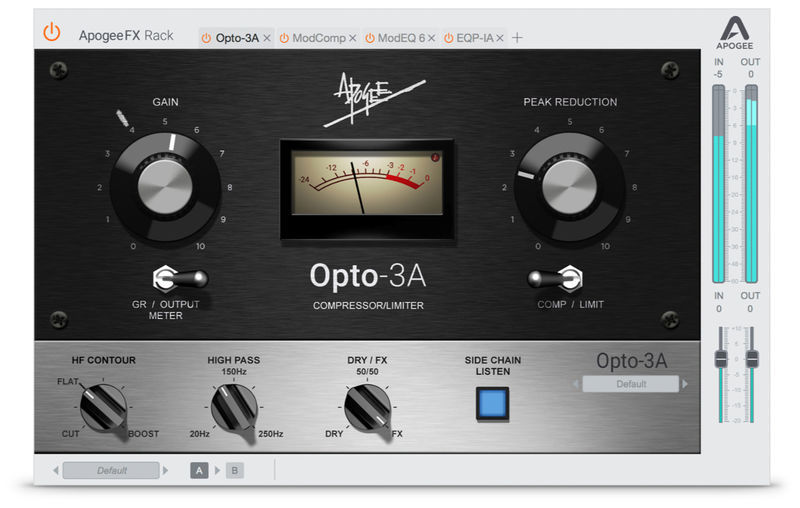Bypass ModEQ 6 using its tab power icon
Viewport: 800px width, 508px height.
[370, 38]
